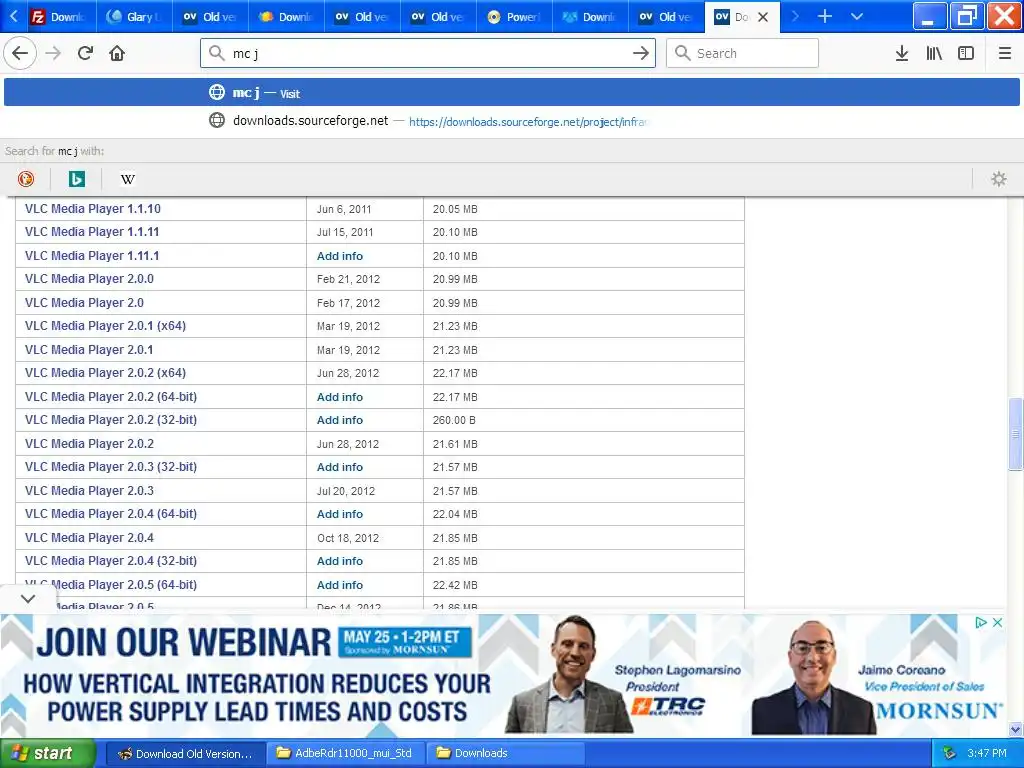1024x768 pixels.
Task: Click the globe icon beside downloads.sourceforge.net
Action: point(217,120)
